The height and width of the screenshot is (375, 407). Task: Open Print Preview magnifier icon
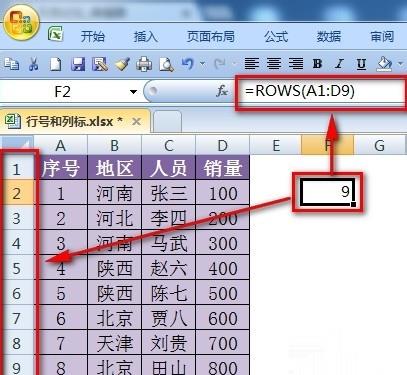click(x=166, y=64)
